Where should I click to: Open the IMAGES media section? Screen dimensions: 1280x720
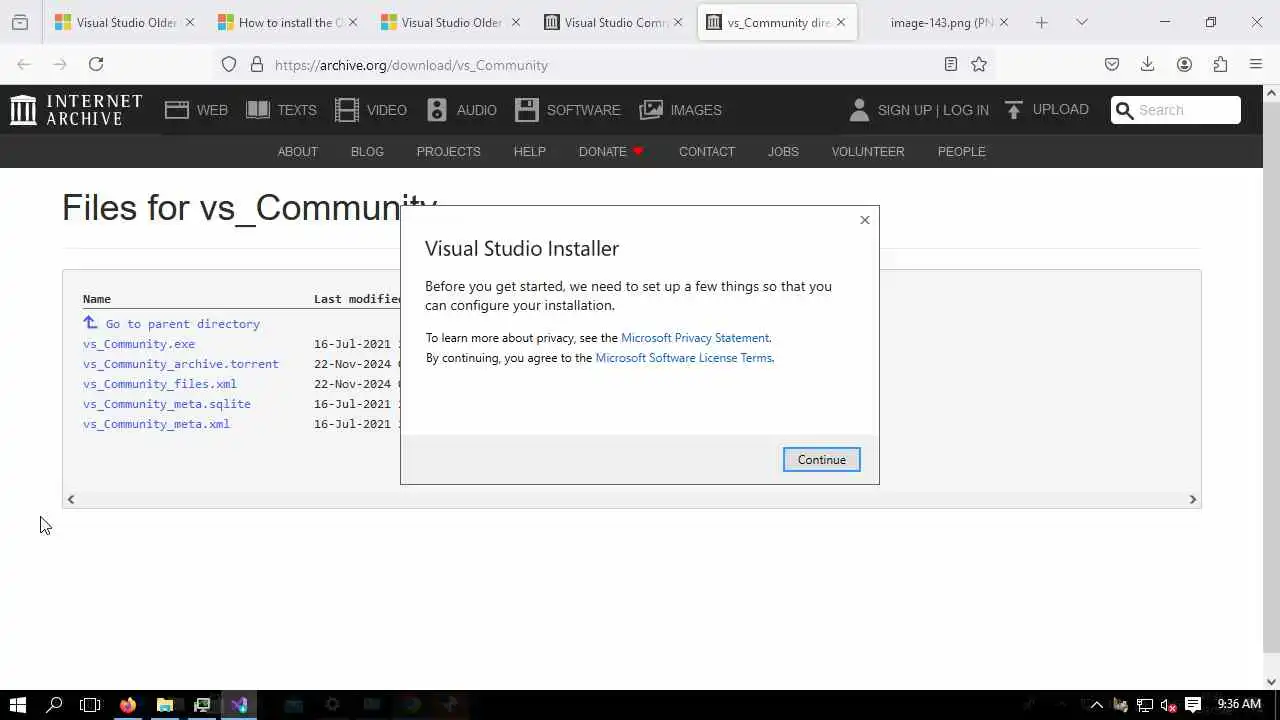[x=681, y=110]
